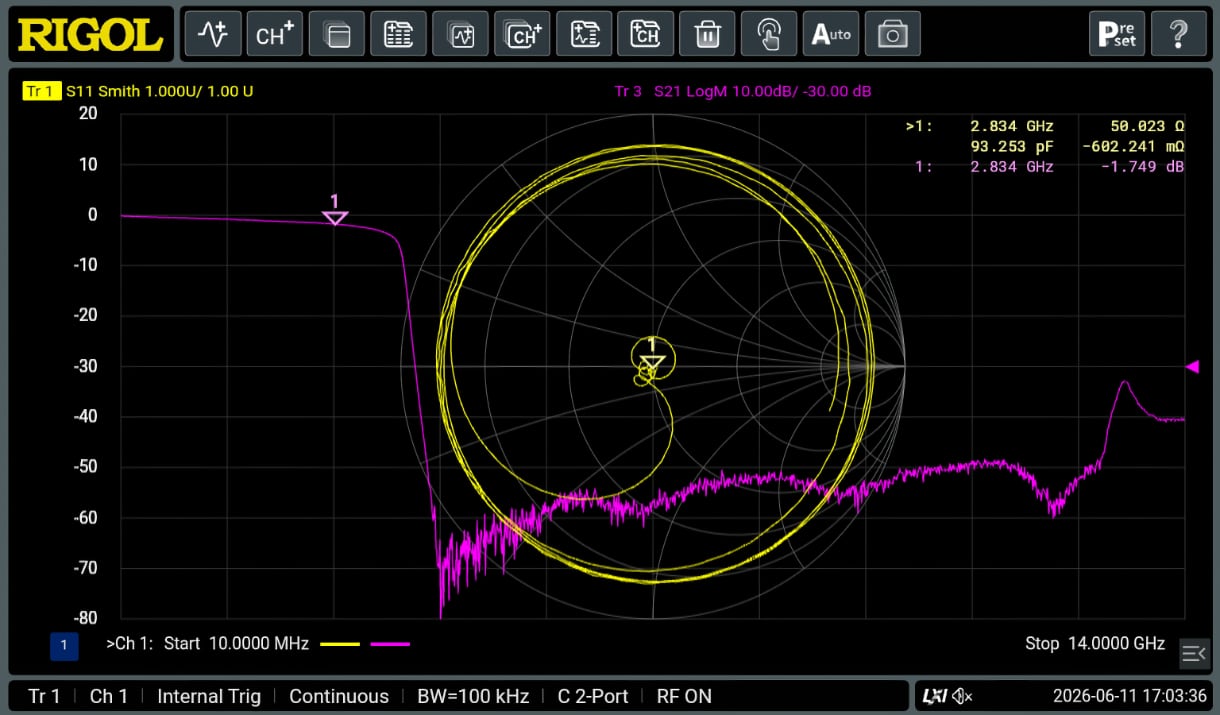This screenshot has width=1220, height=715.
Task: Click the -80 label on Y axis
Action: [x=85, y=618]
